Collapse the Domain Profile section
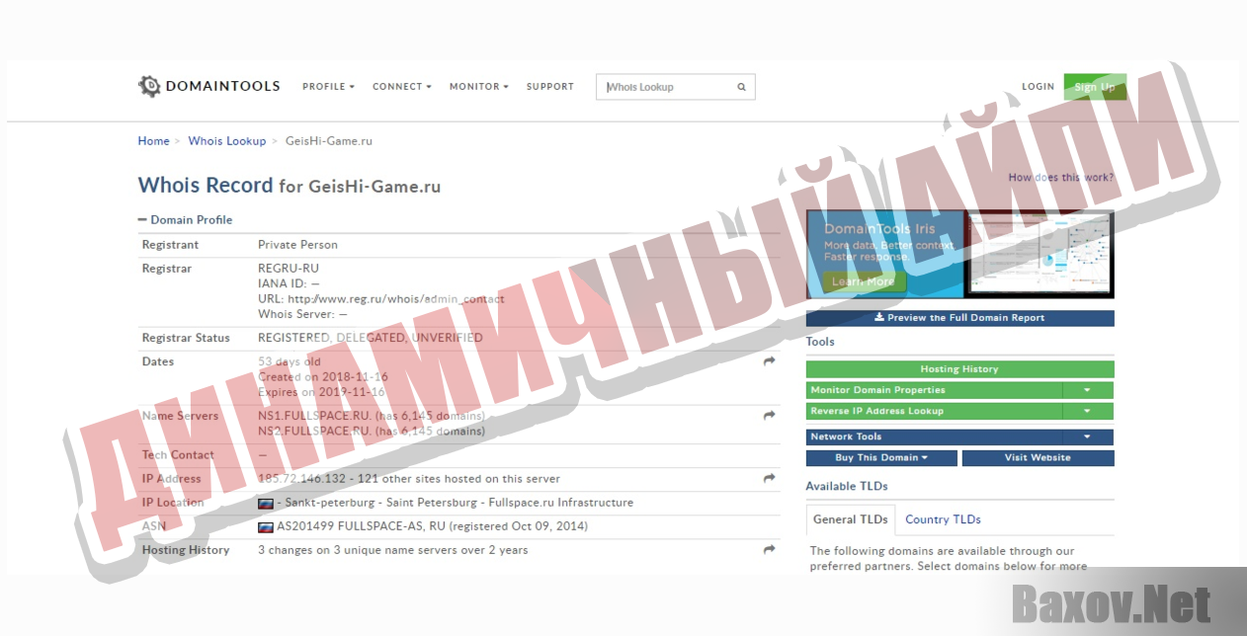1247x636 pixels. tap(185, 220)
